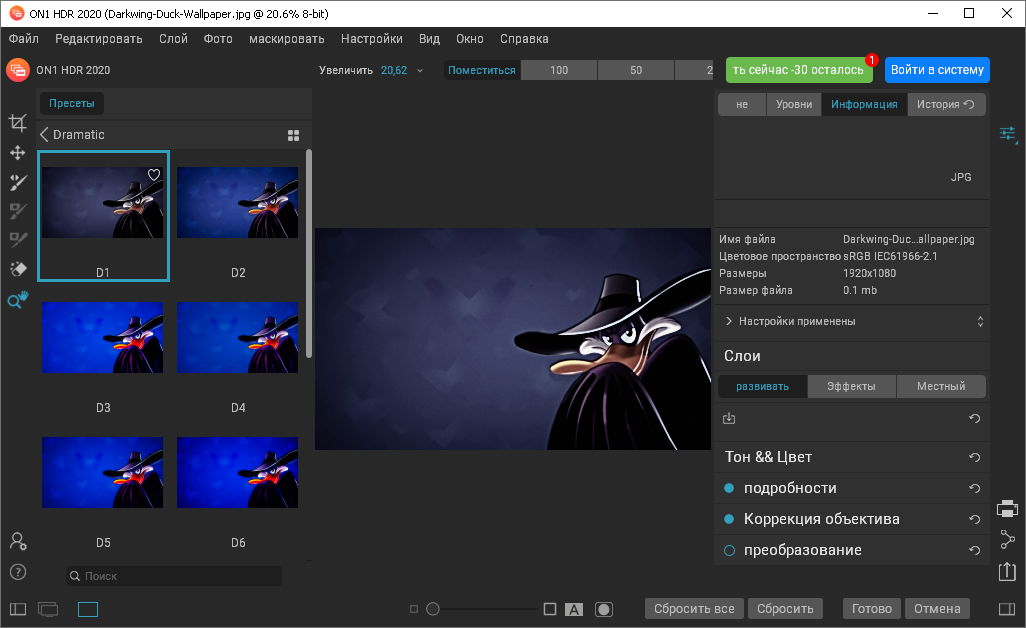
Task: Apply the D2 preset thumbnail
Action: click(238, 203)
